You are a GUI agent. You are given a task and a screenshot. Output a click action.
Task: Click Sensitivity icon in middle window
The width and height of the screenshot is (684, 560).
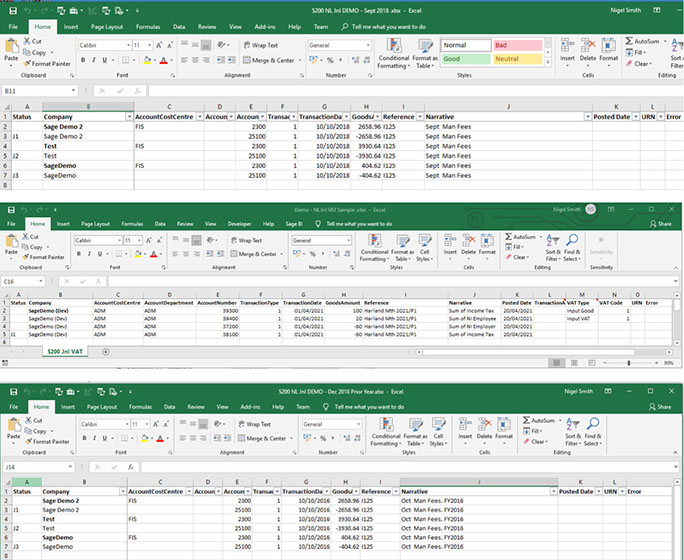(601, 246)
